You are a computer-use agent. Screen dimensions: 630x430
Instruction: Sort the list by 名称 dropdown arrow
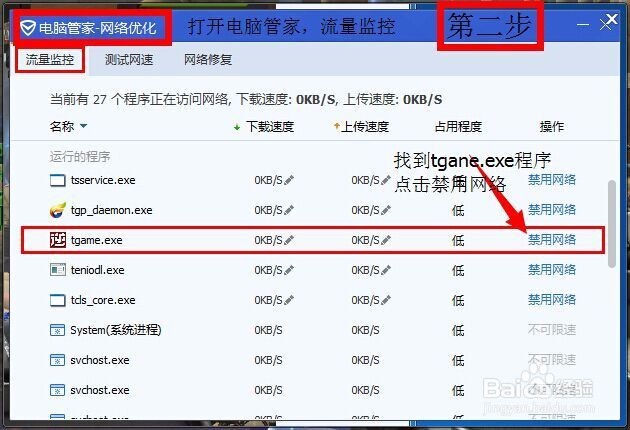[x=84, y=126]
